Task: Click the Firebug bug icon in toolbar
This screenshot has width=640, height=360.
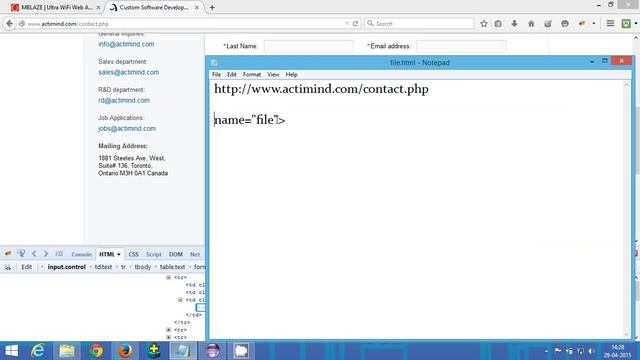Action: (x=582, y=24)
